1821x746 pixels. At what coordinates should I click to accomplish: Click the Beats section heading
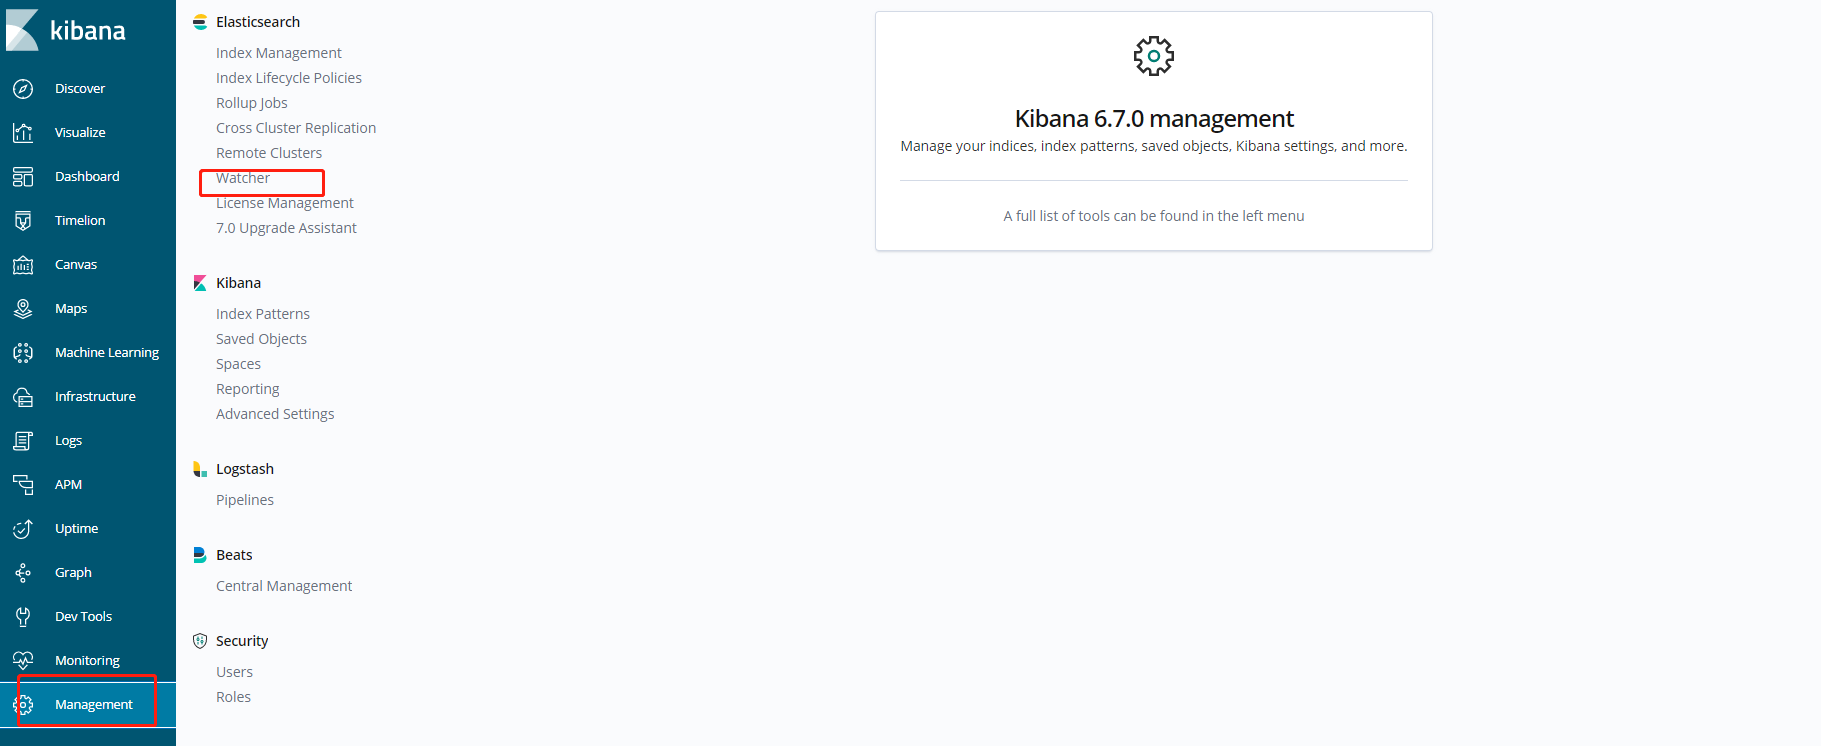tap(234, 555)
